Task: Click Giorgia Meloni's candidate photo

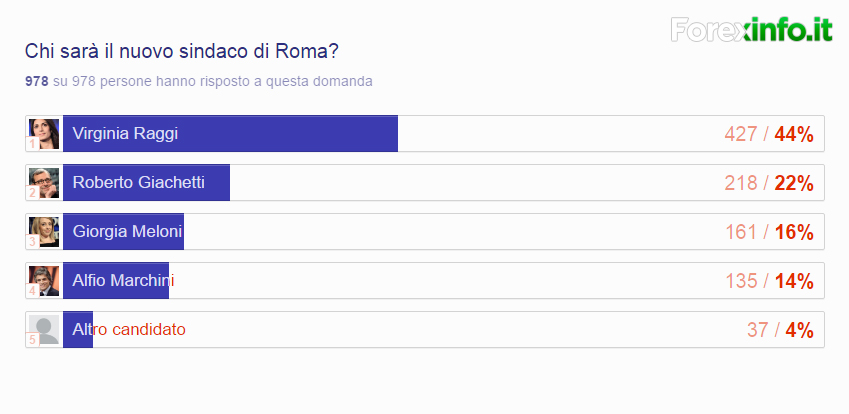Action: pos(44,232)
